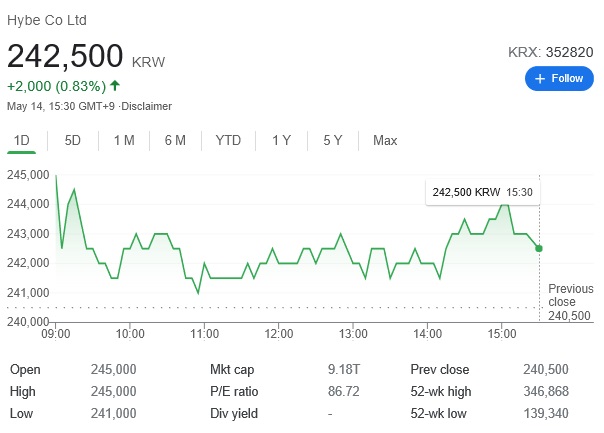Screen dimensions: 604x433
Task: Click the Mkt cap value 9.18T
Action: pyautogui.click(x=344, y=369)
